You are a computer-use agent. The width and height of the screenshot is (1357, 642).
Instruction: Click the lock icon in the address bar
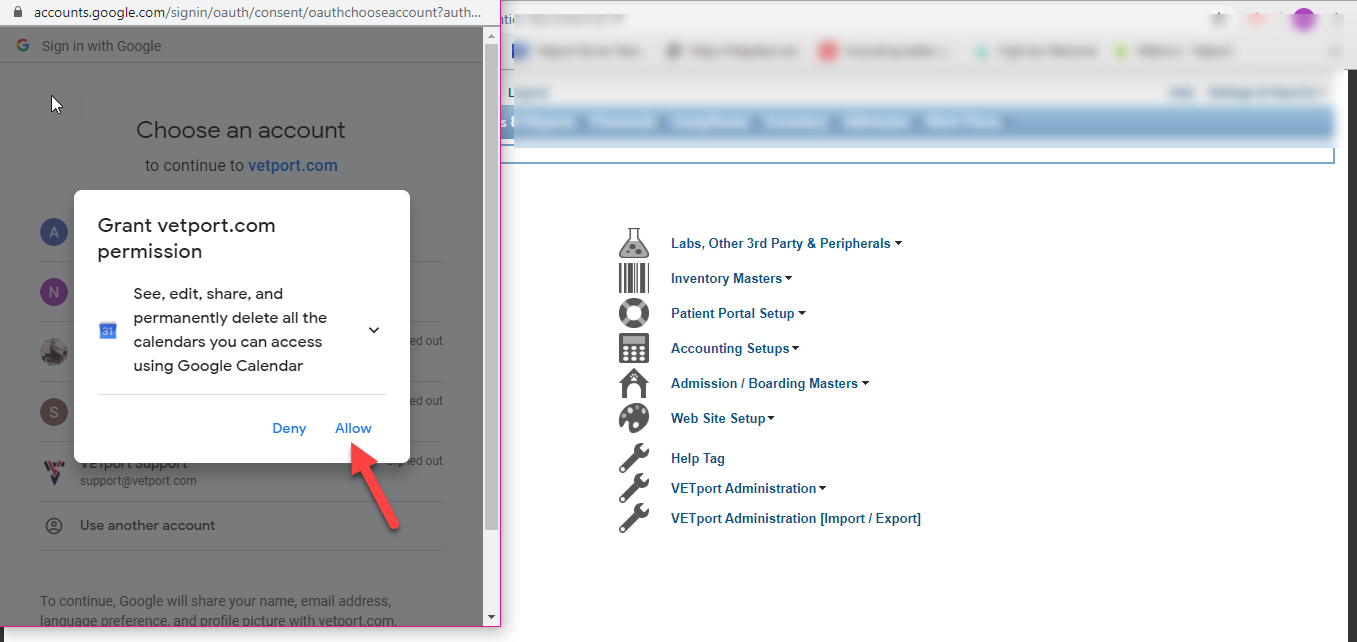point(18,14)
